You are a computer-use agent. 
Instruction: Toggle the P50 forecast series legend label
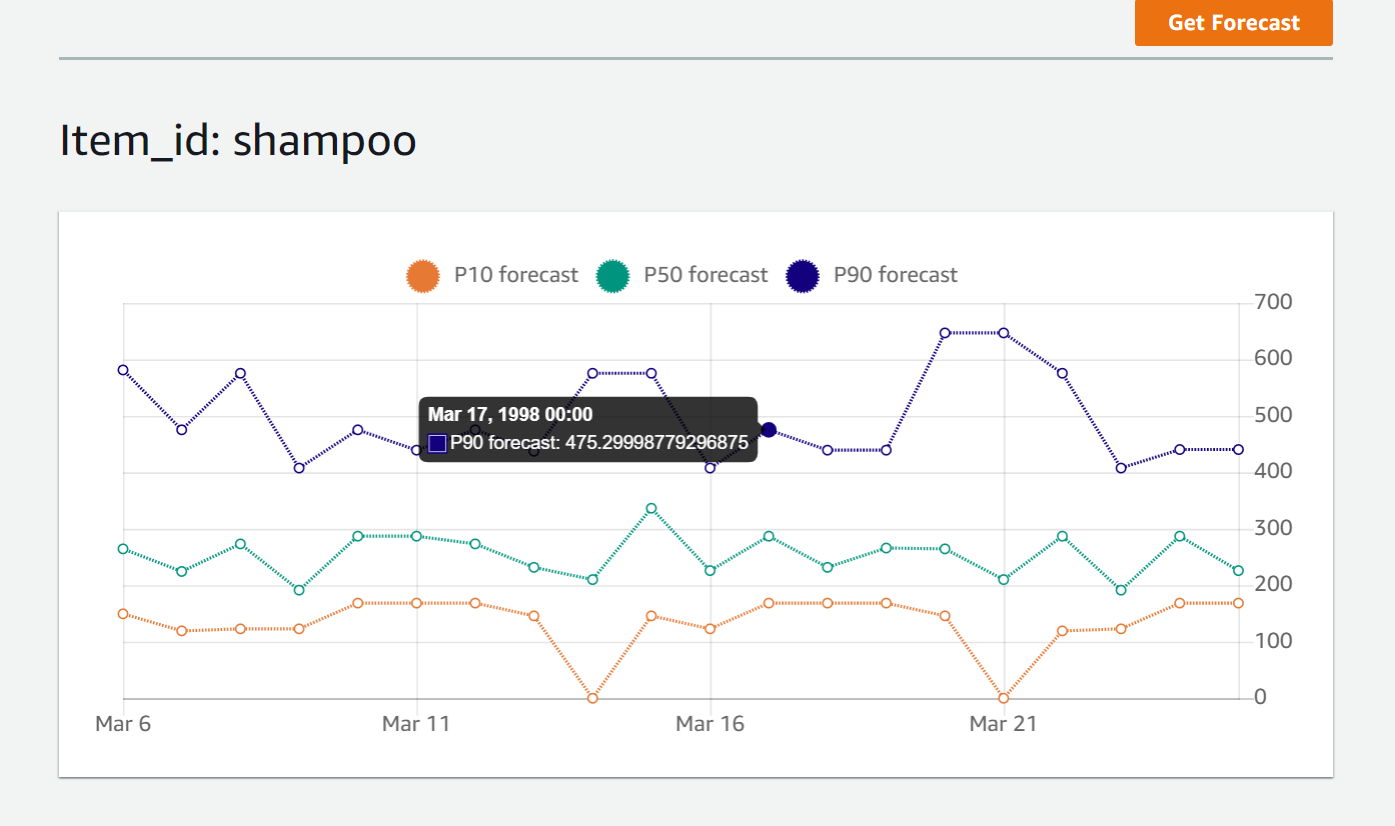(x=705, y=275)
